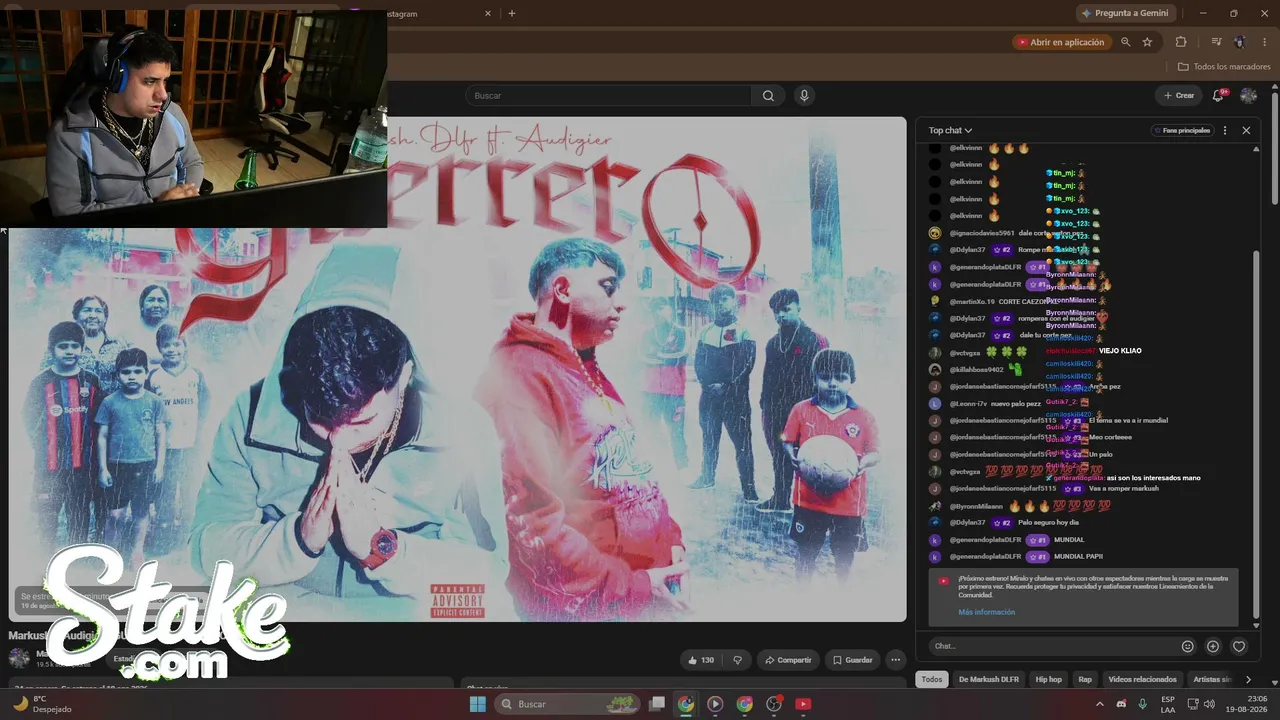Start voice search with the microphone icon
The height and width of the screenshot is (720, 1280).
(x=804, y=96)
